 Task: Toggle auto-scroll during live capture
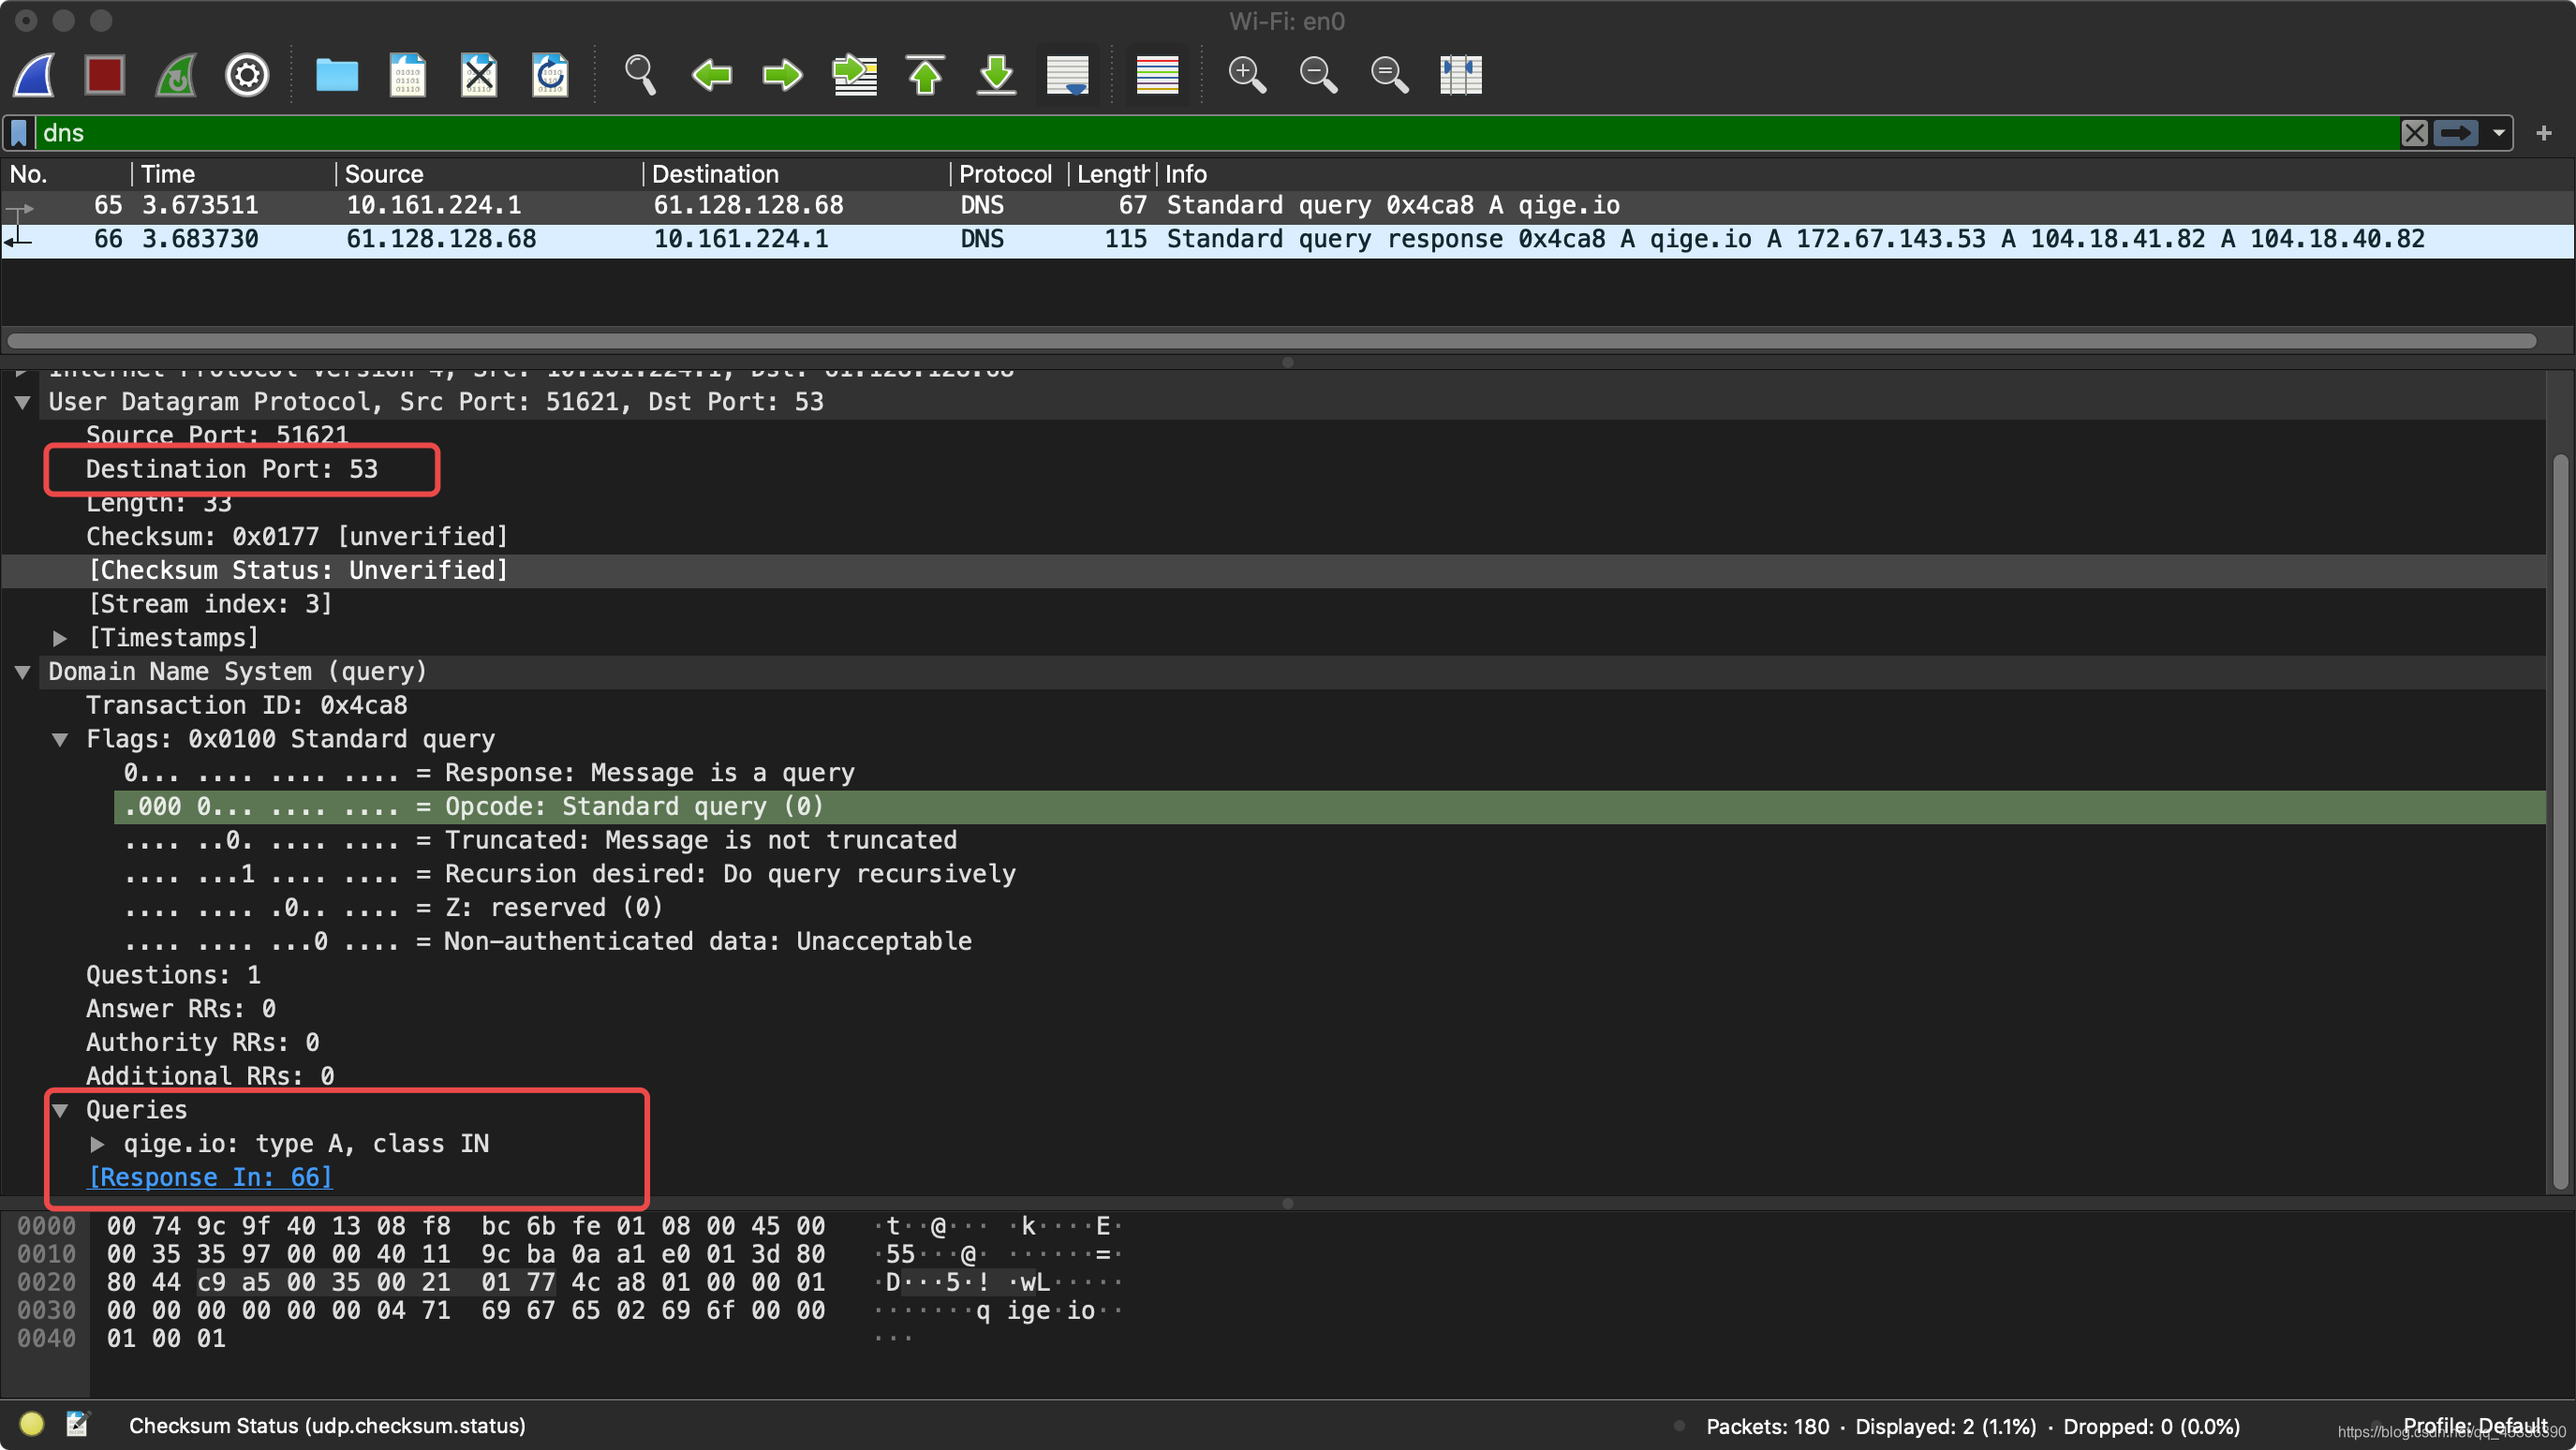point(1067,75)
